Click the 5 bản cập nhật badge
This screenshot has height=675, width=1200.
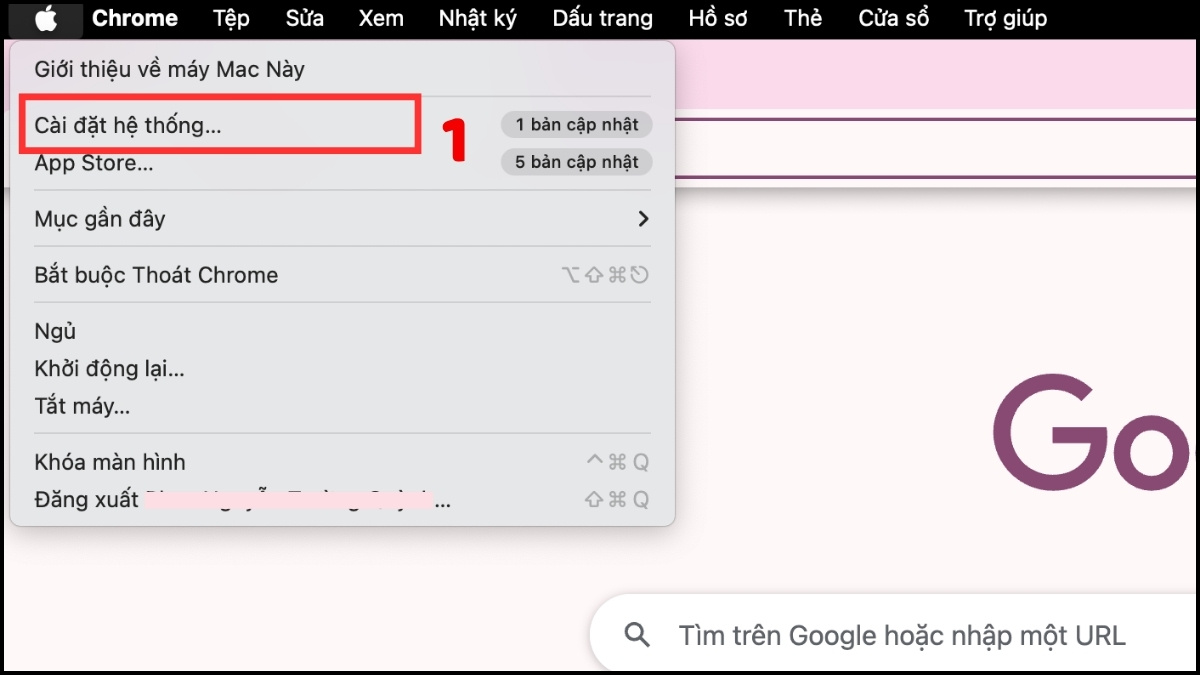(576, 162)
